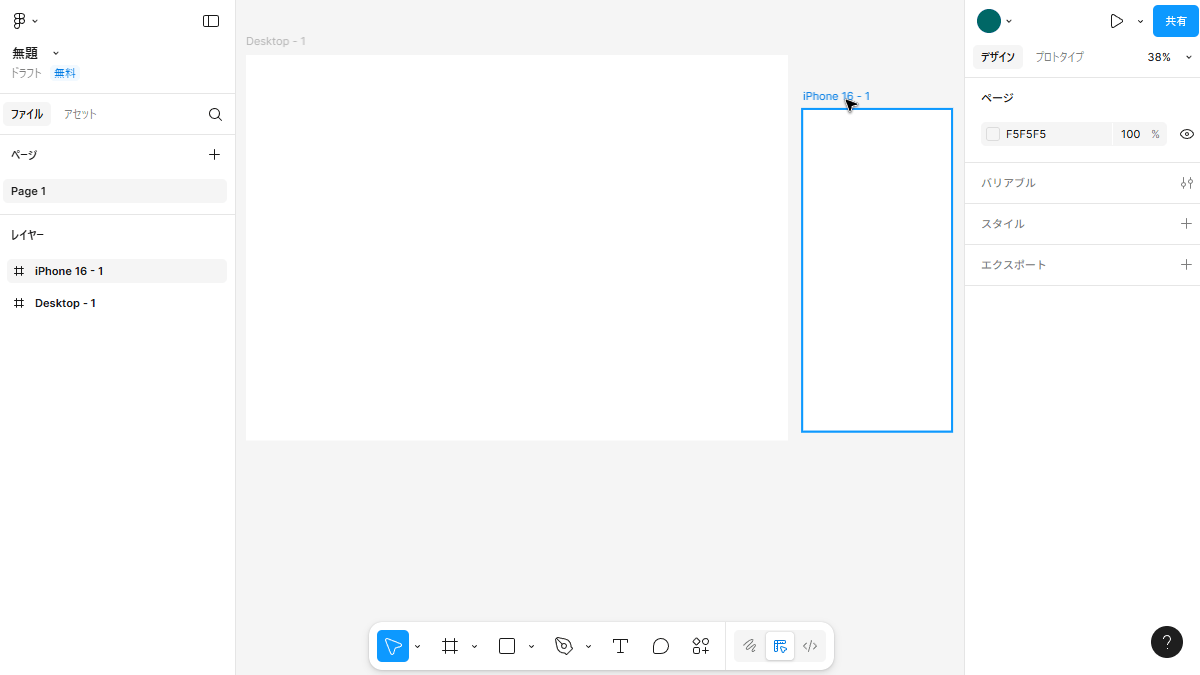Open the Actions tool in the toolbar
Viewport: 1200px width, 675px height.
coord(700,646)
